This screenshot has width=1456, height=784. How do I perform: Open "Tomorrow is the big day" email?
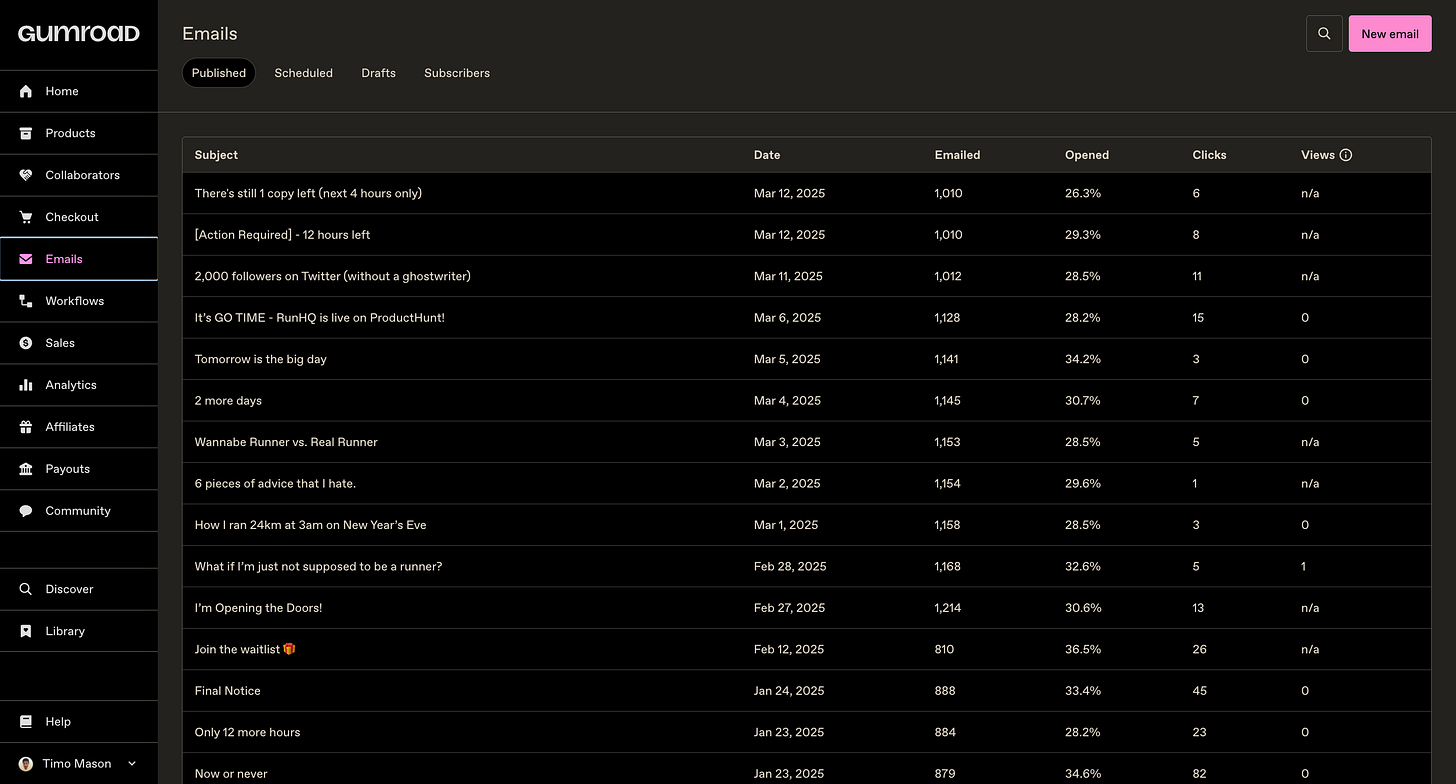coord(806,359)
